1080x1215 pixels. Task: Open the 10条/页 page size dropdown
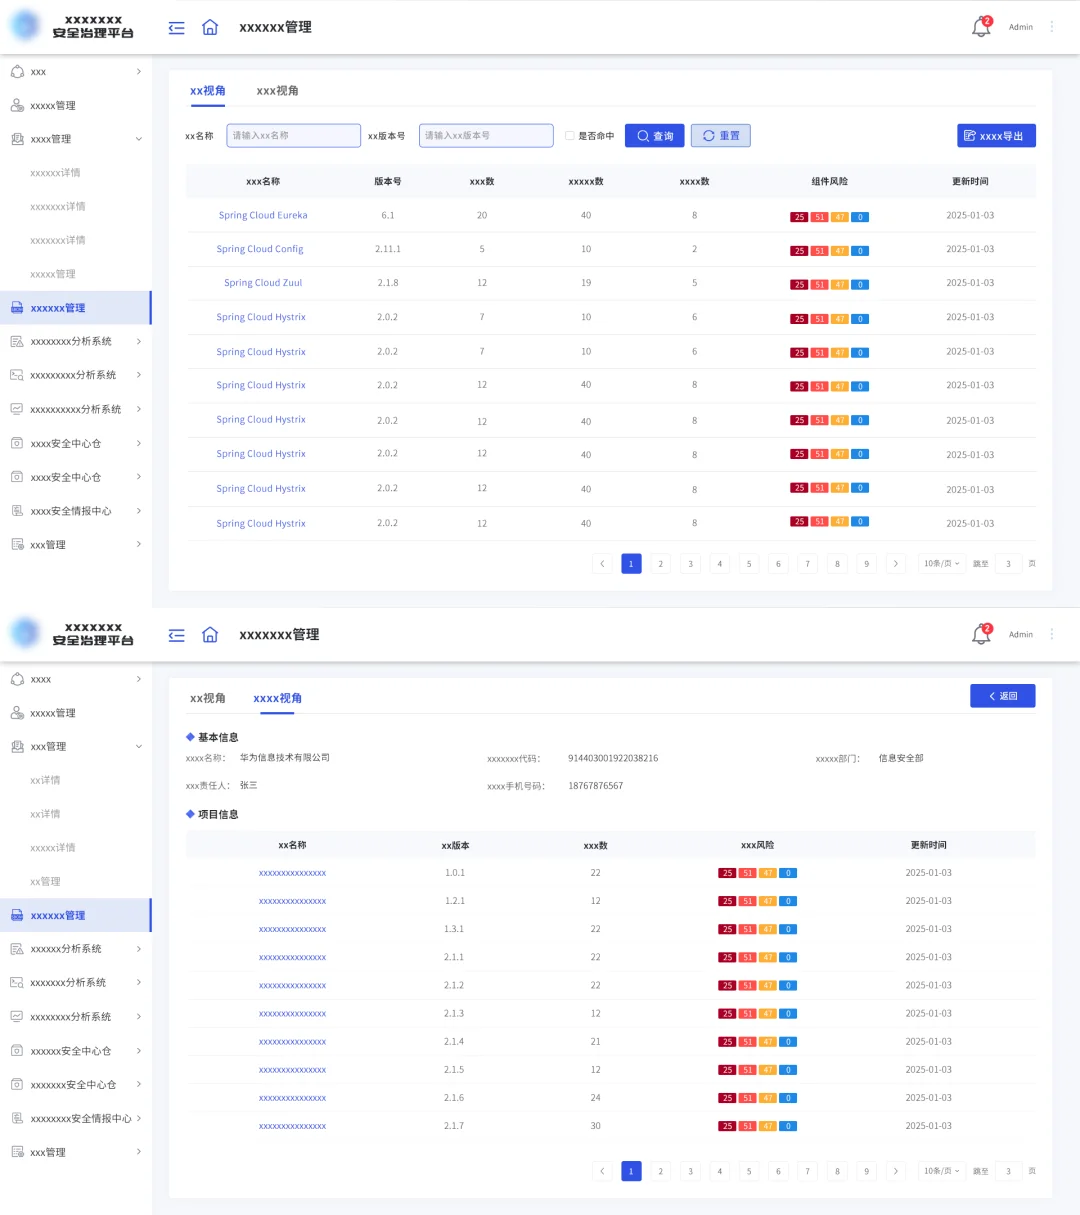(x=940, y=563)
